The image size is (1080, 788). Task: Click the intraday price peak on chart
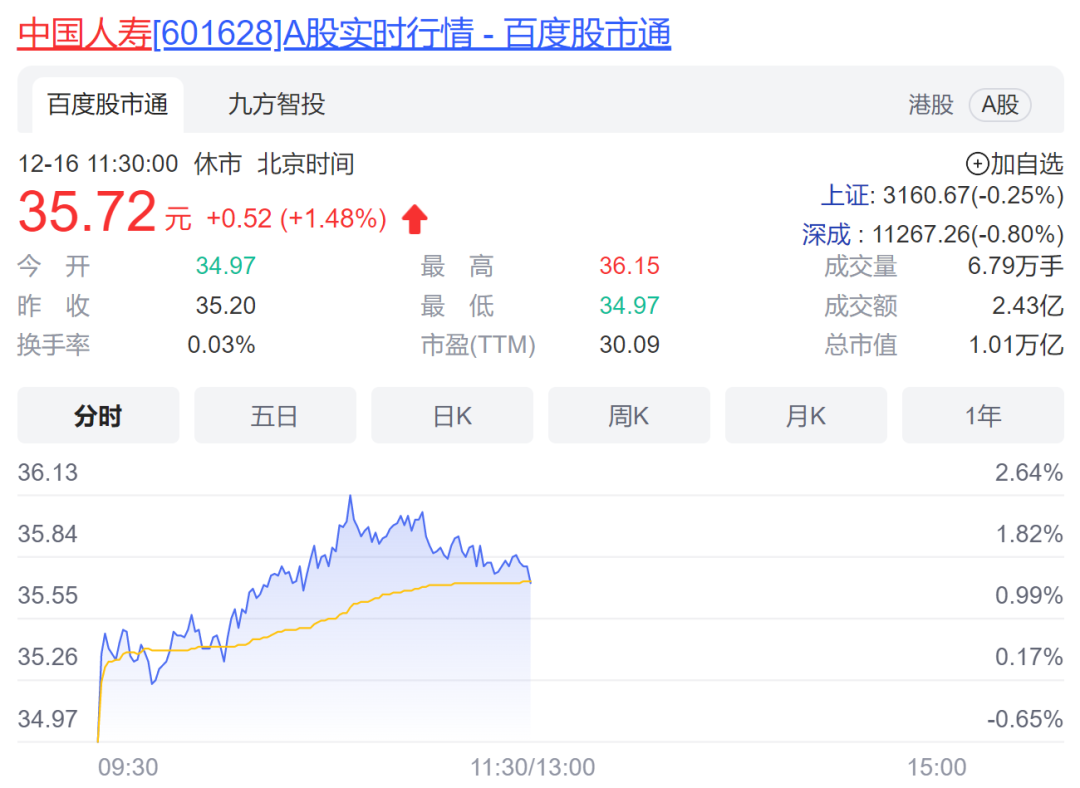(x=351, y=496)
